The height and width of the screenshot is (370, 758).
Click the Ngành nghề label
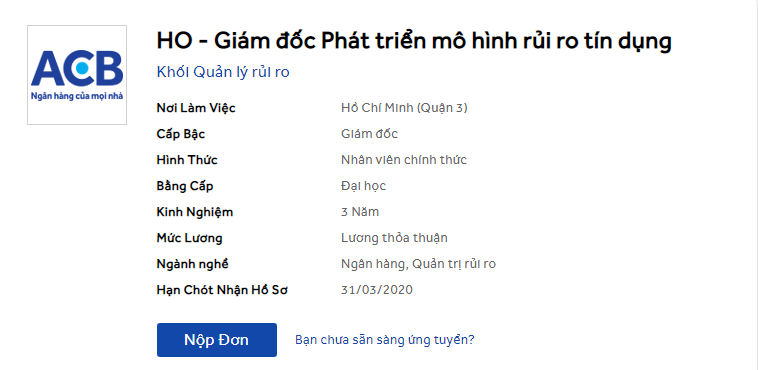click(192, 265)
